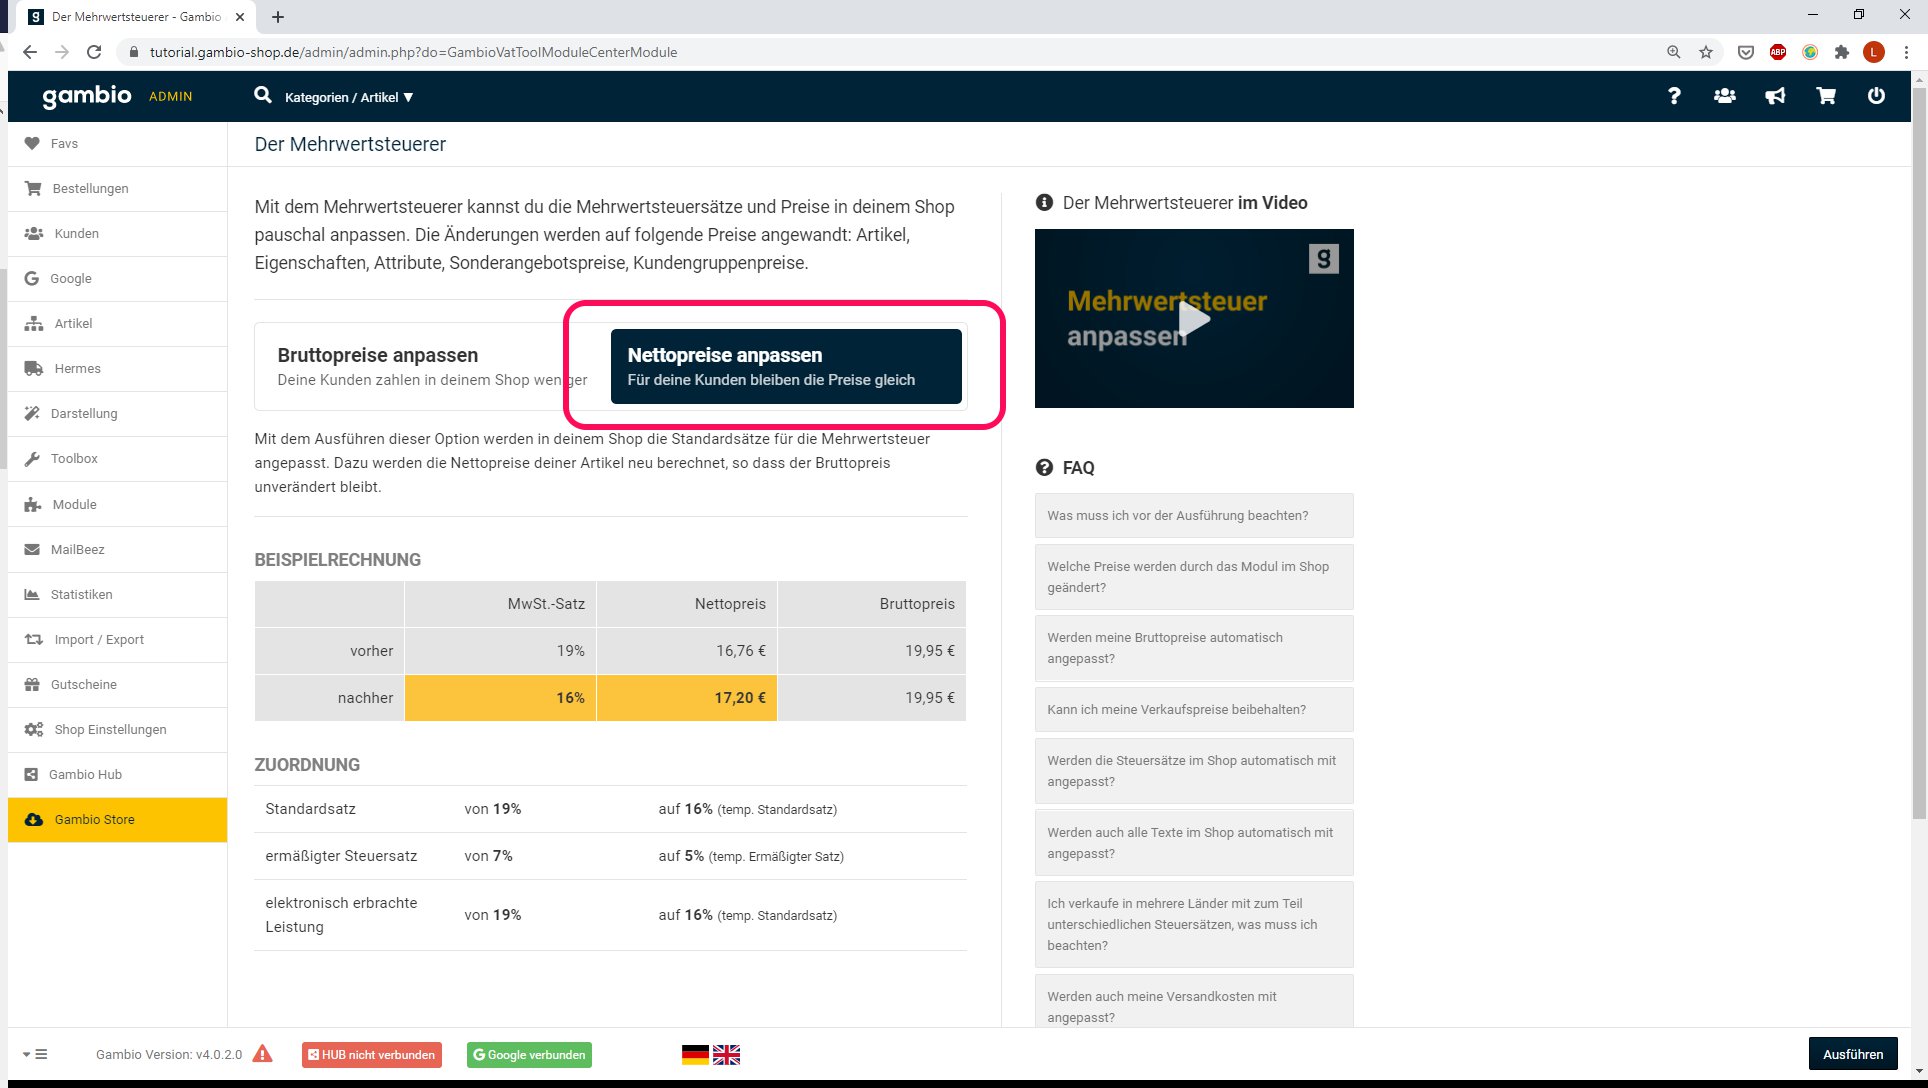Select Nettopreise anpassen option

tap(785, 366)
